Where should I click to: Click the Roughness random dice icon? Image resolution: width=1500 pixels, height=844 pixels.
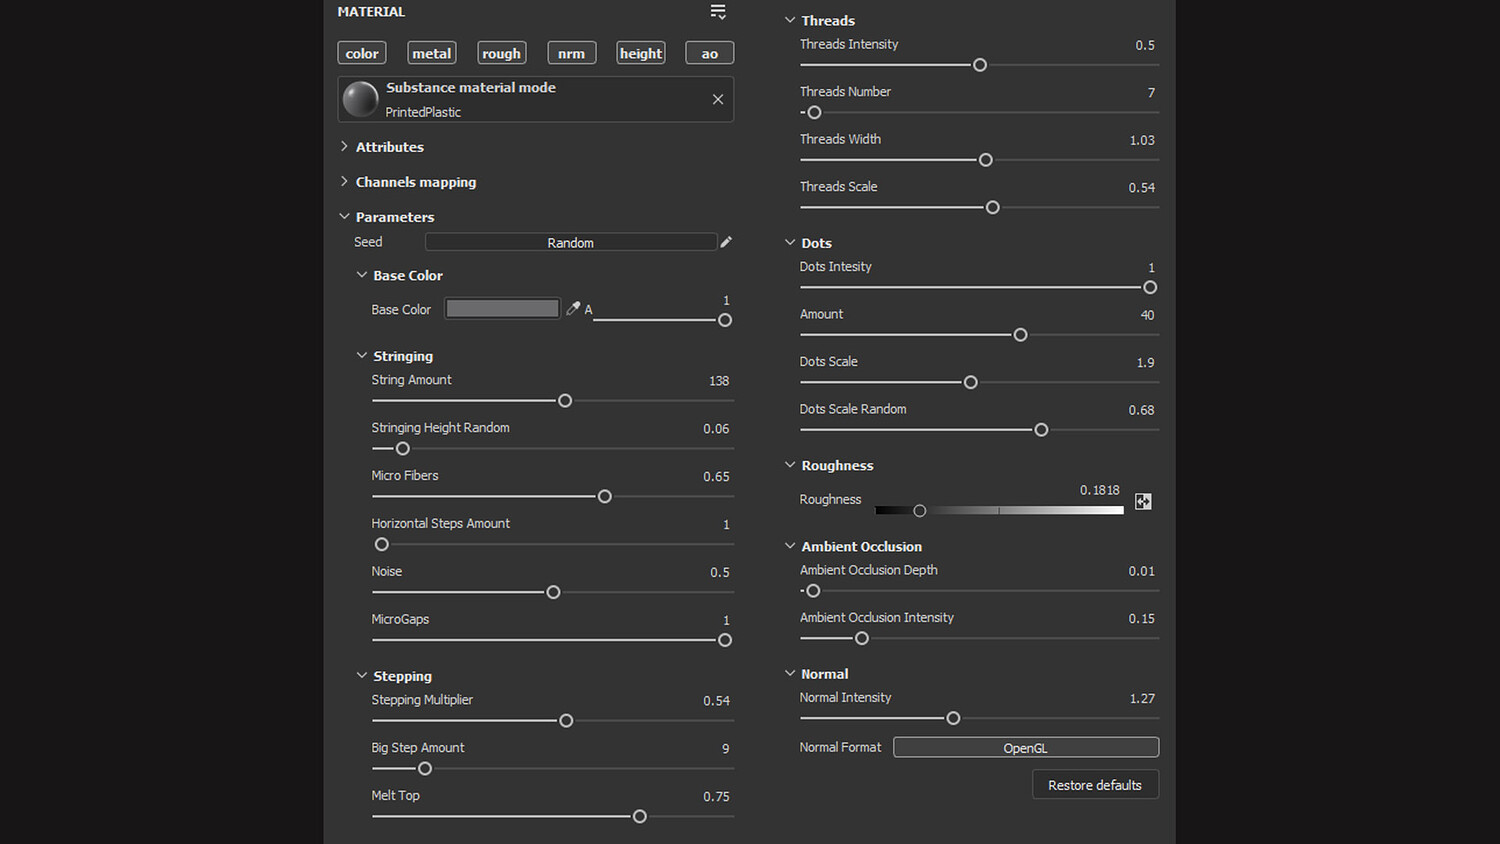click(x=1143, y=501)
